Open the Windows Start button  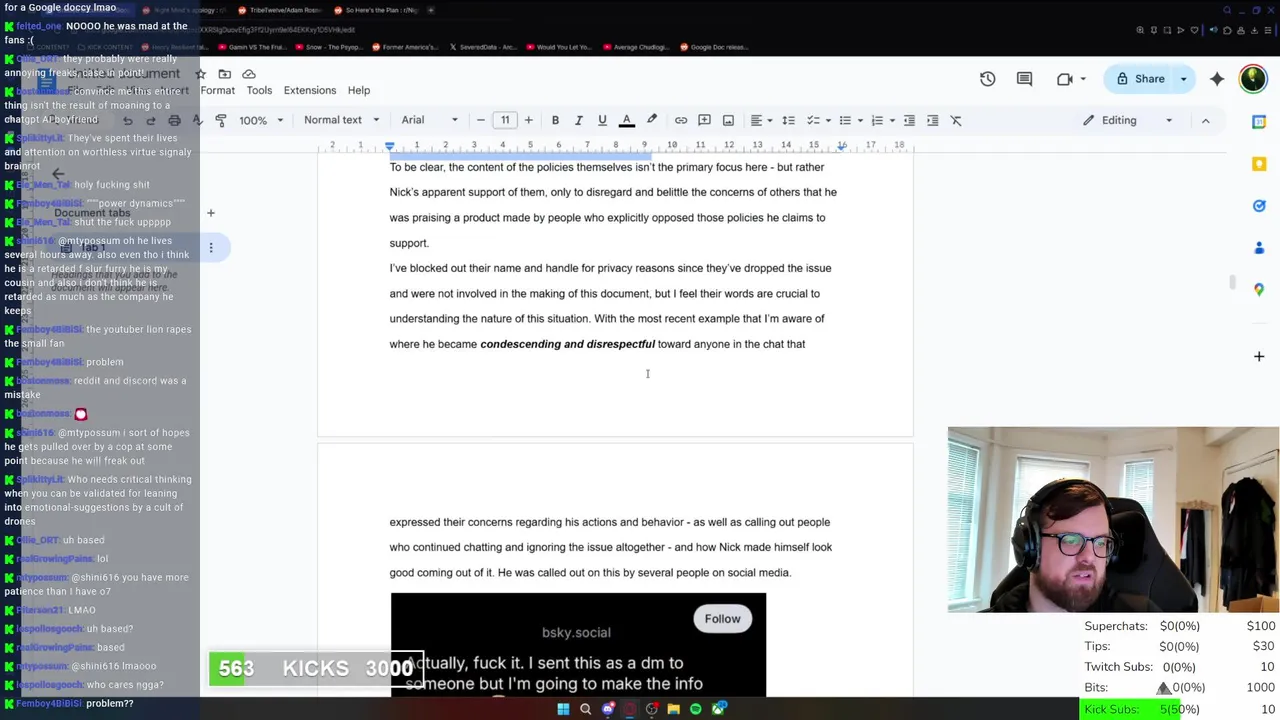pos(563,709)
